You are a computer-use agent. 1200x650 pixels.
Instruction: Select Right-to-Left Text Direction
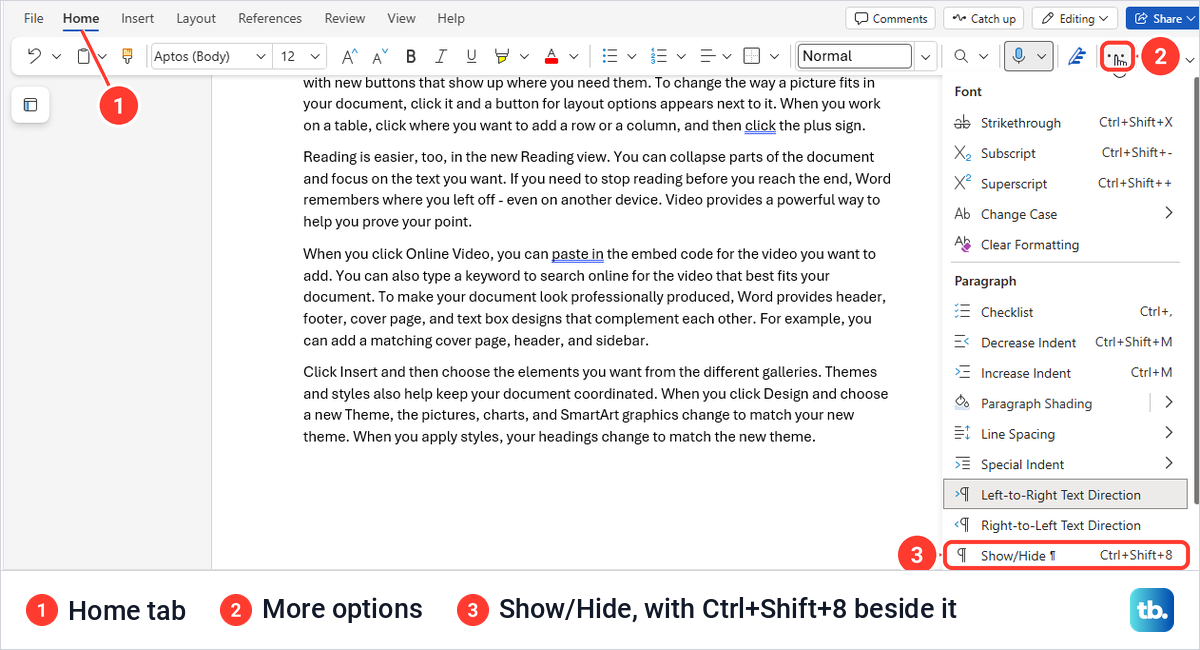coord(1065,525)
